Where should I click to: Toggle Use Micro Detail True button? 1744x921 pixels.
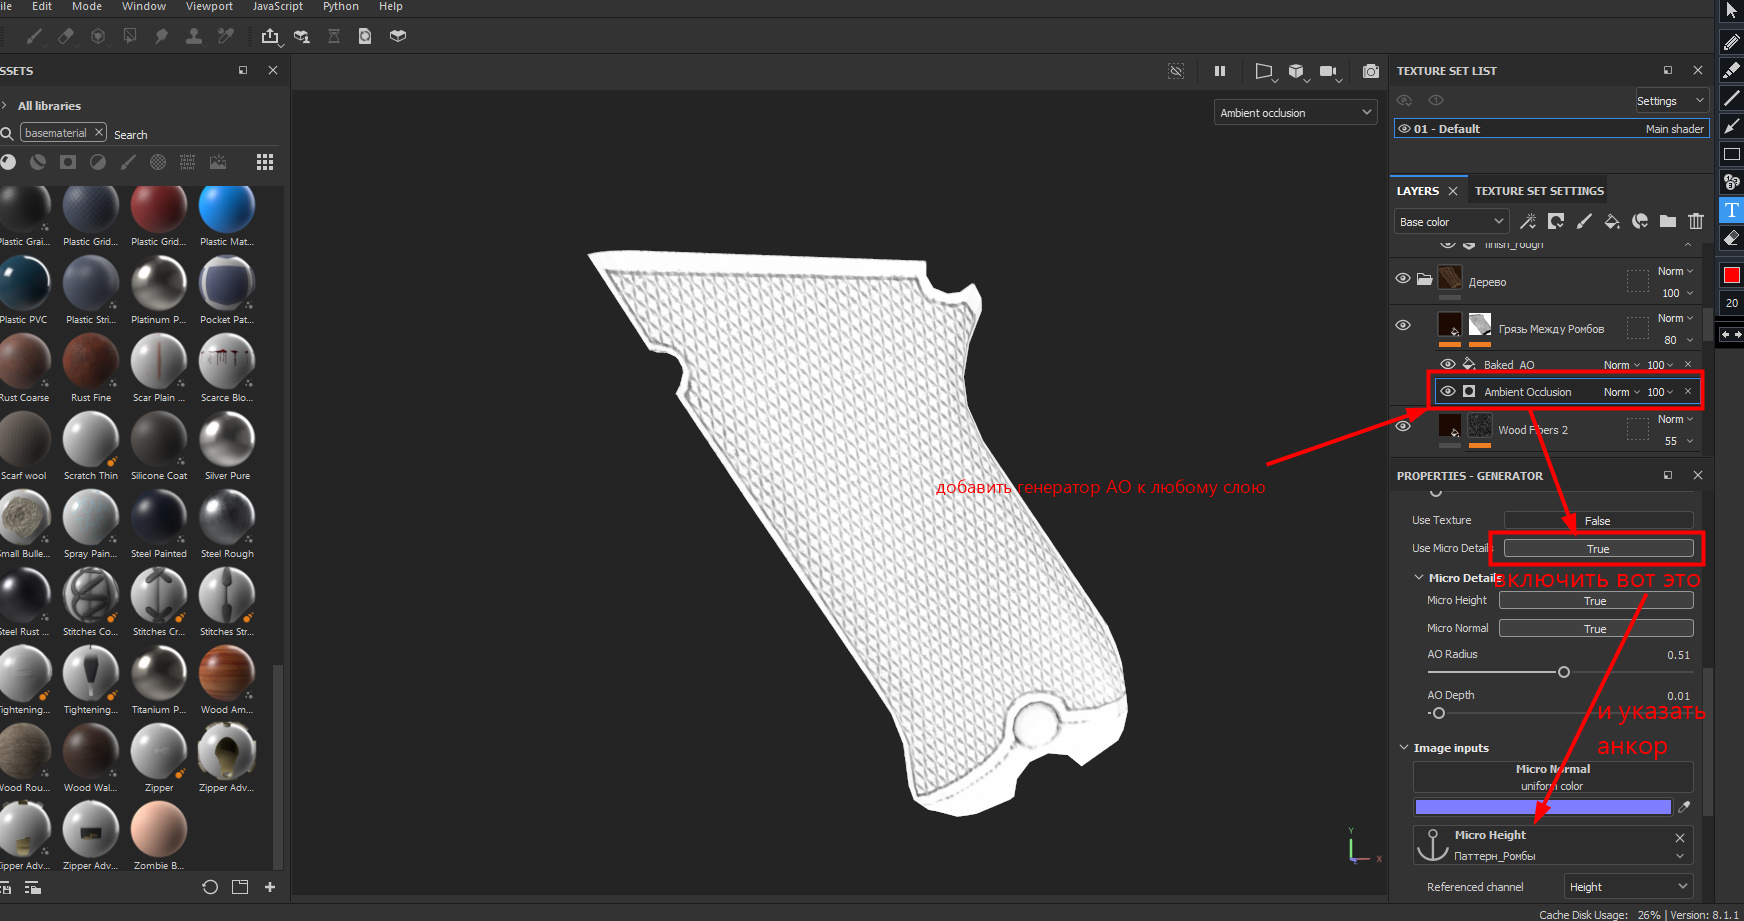point(1598,548)
